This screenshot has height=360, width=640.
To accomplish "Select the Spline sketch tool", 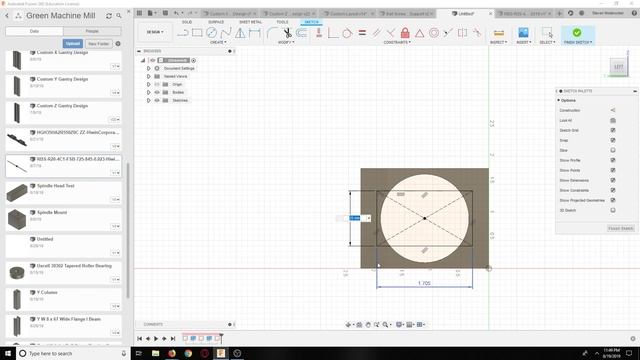I will pos(226,33).
